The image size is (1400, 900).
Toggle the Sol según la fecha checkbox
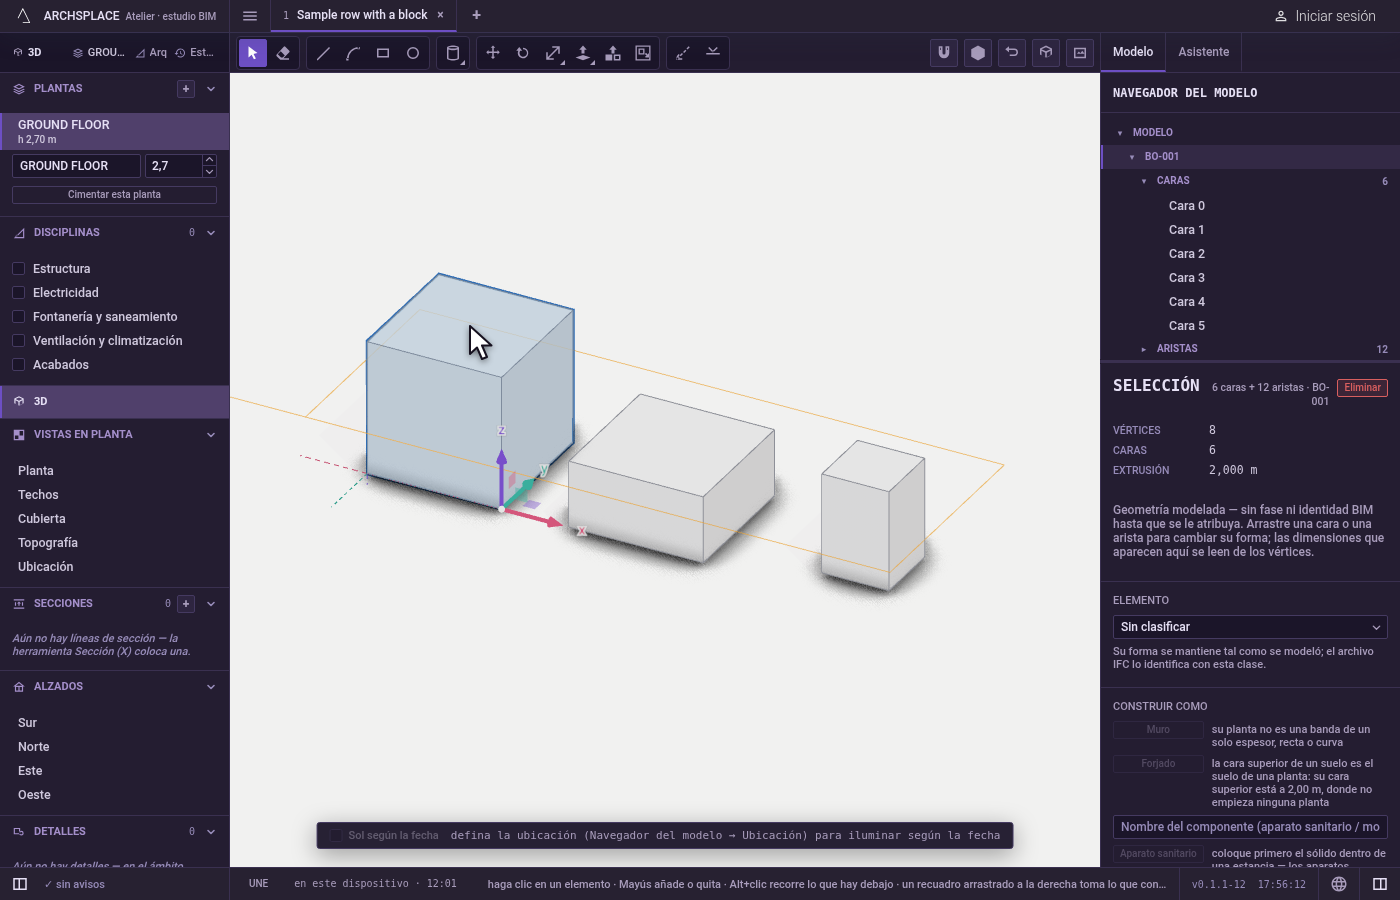pyautogui.click(x=336, y=836)
